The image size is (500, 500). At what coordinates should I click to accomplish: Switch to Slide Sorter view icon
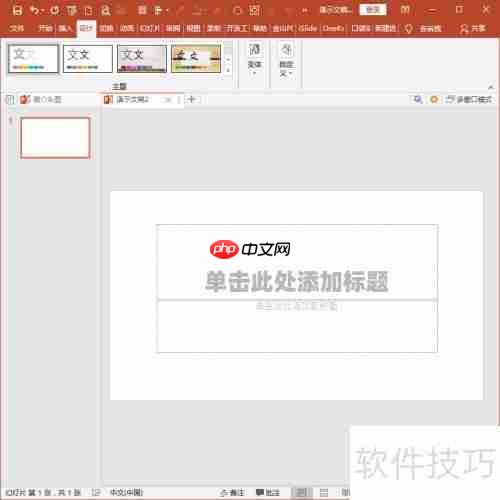[x=324, y=492]
